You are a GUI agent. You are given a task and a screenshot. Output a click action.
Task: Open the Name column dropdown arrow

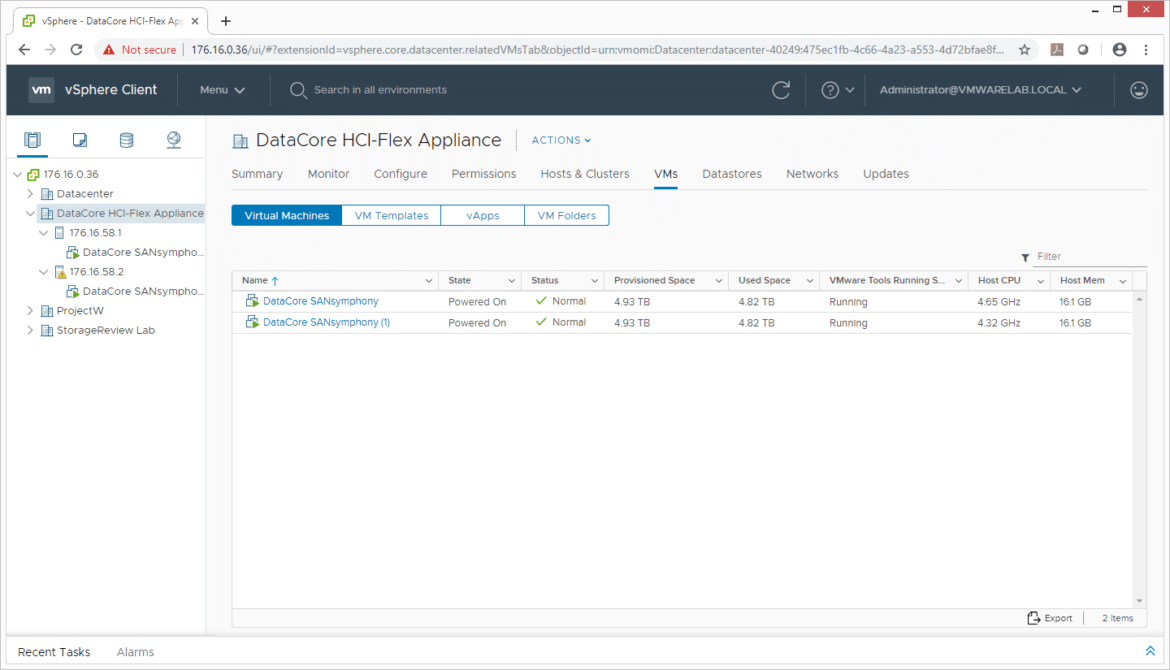click(428, 281)
